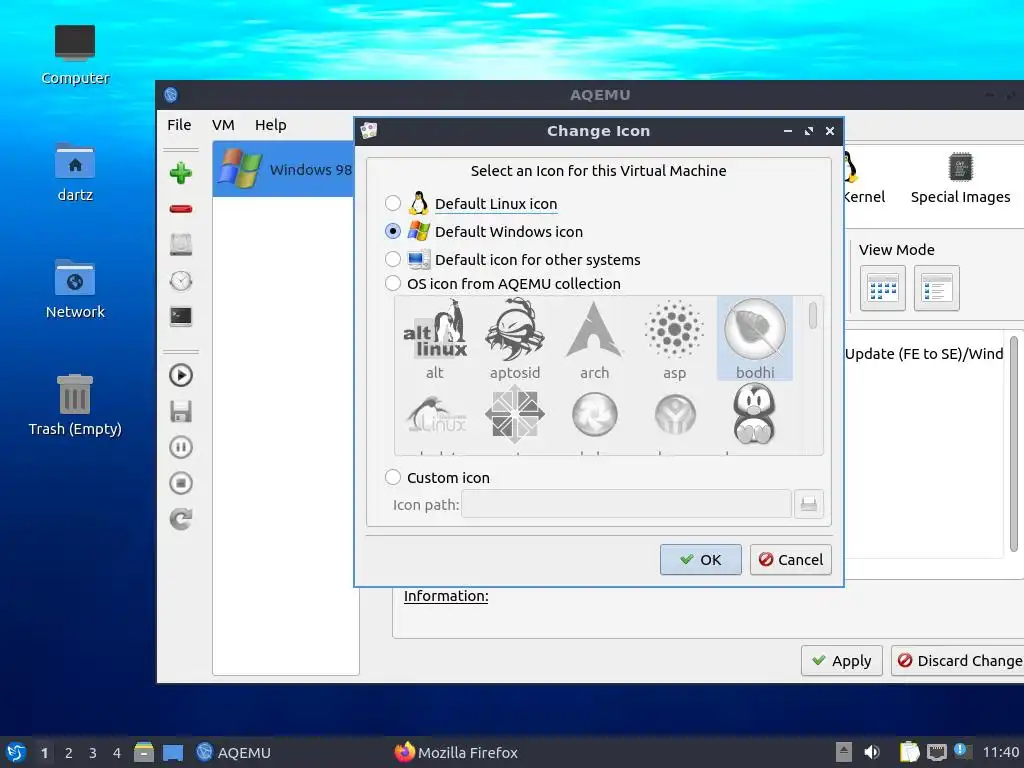This screenshot has width=1024, height=768.
Task: Select the penguin icon below bodhi
Action: (x=755, y=414)
